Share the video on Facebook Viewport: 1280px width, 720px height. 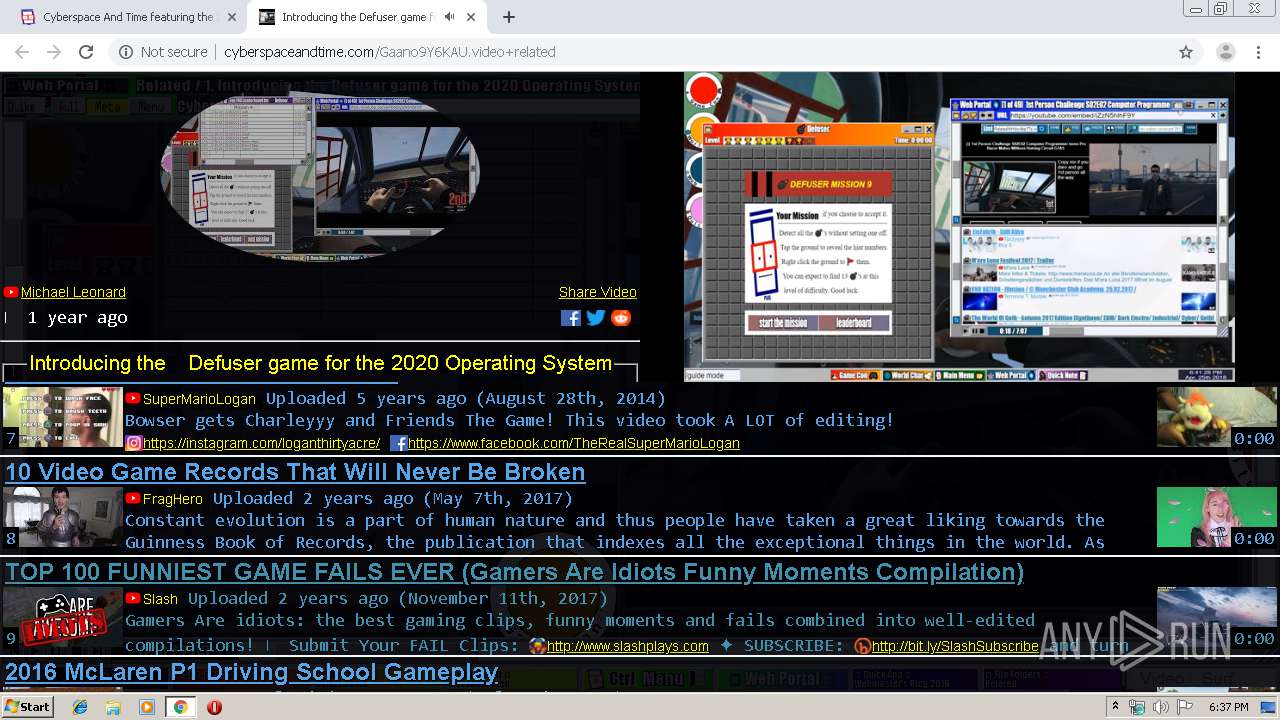point(570,318)
